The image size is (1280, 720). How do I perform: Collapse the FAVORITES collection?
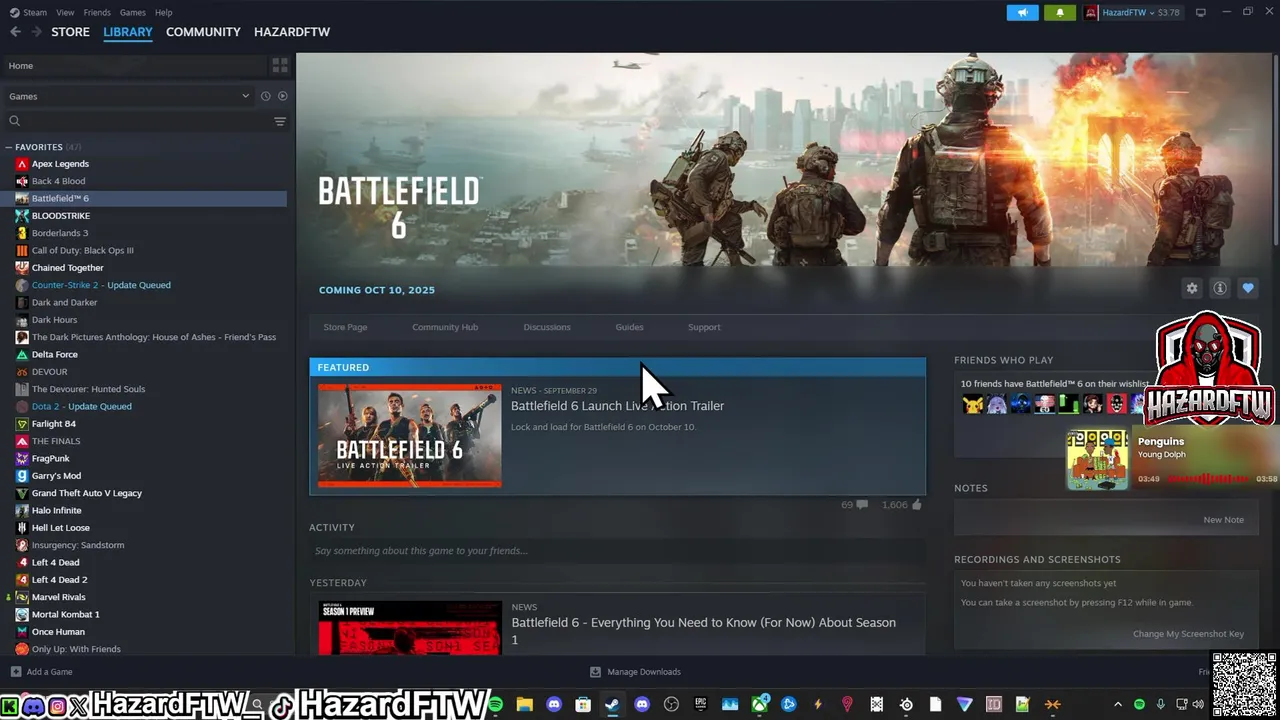[9, 147]
